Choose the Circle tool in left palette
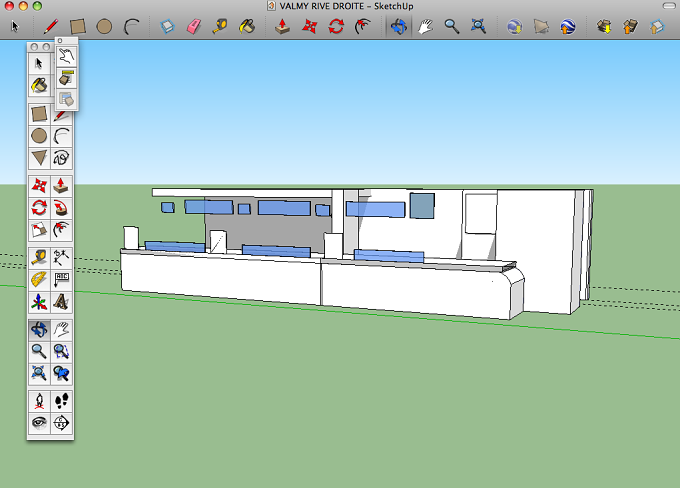680x488 pixels. (x=39, y=136)
